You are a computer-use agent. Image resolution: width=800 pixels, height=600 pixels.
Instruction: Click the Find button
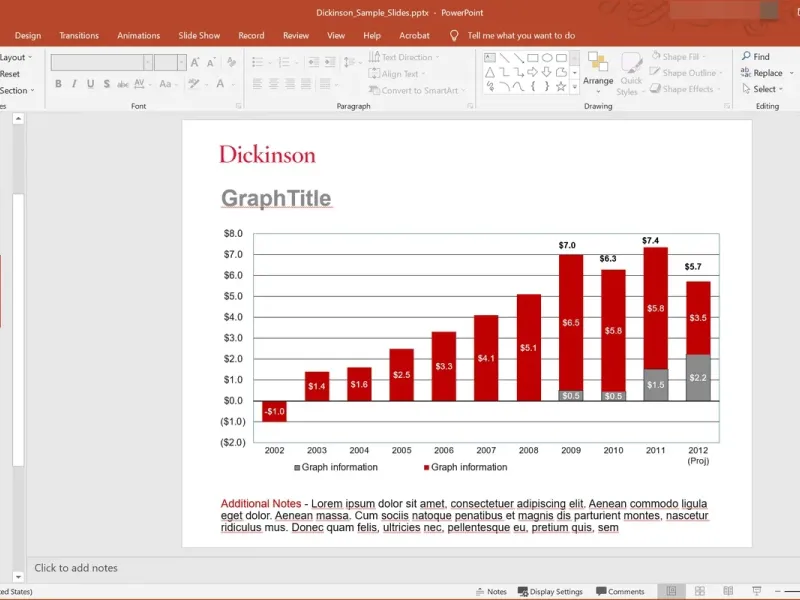[756, 57]
